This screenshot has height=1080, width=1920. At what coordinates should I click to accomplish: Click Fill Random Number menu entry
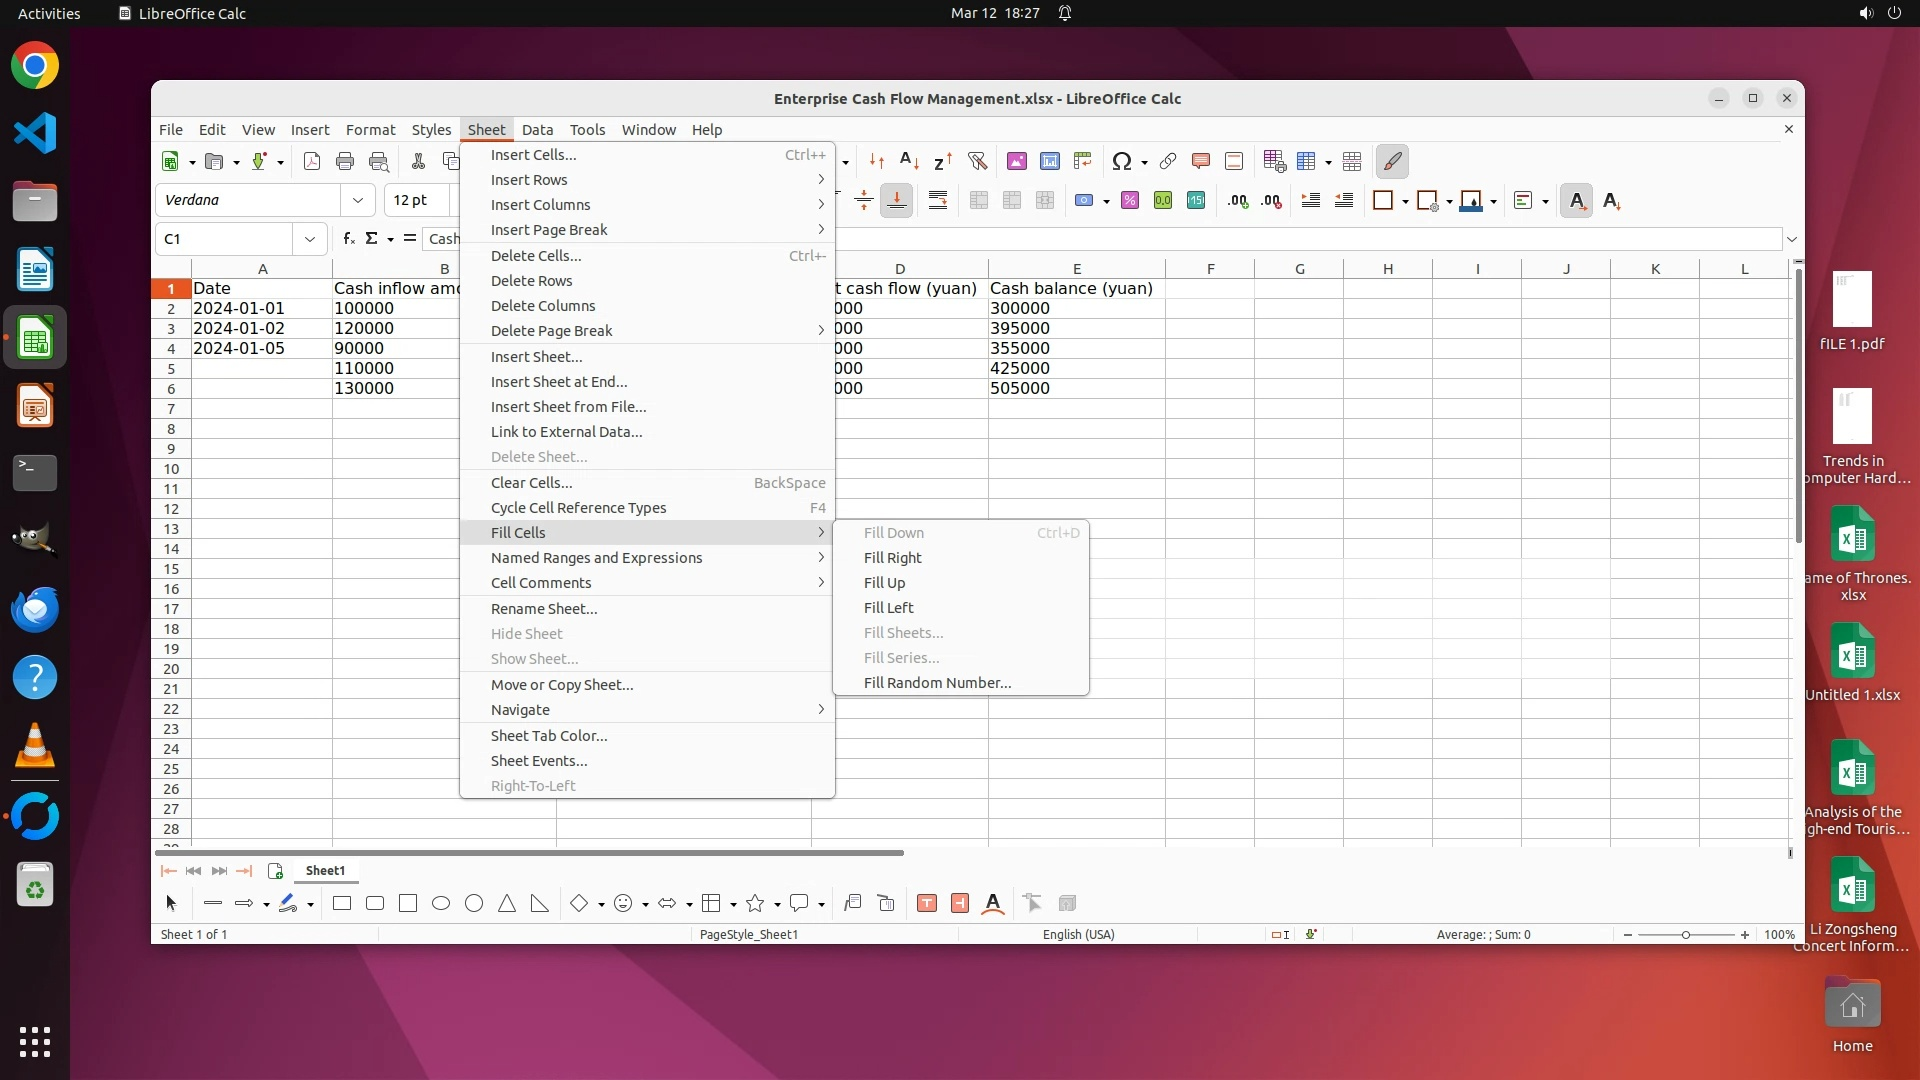[x=937, y=683]
